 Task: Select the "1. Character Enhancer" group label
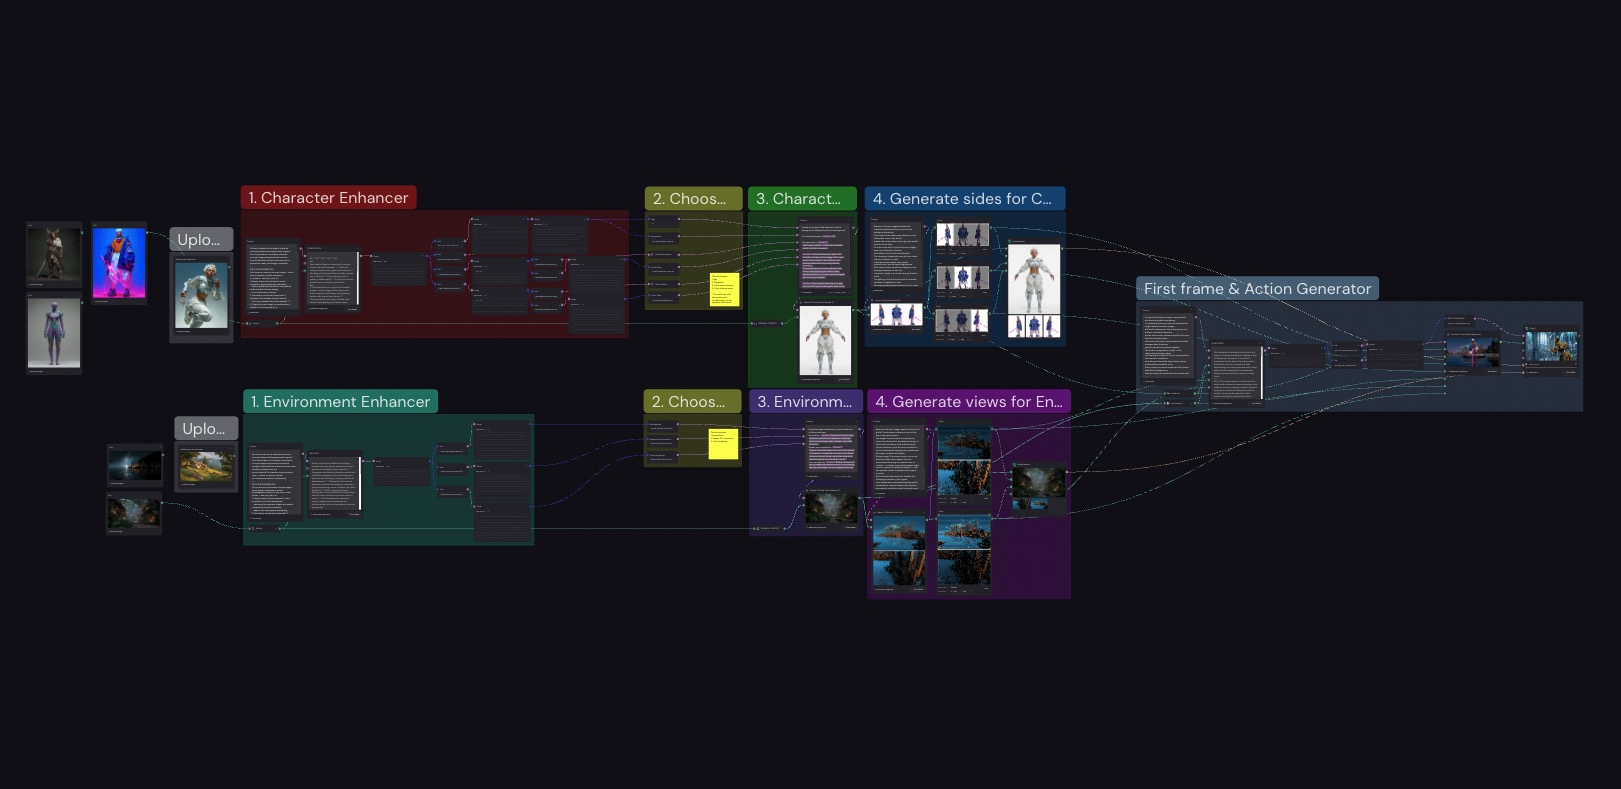coord(328,198)
